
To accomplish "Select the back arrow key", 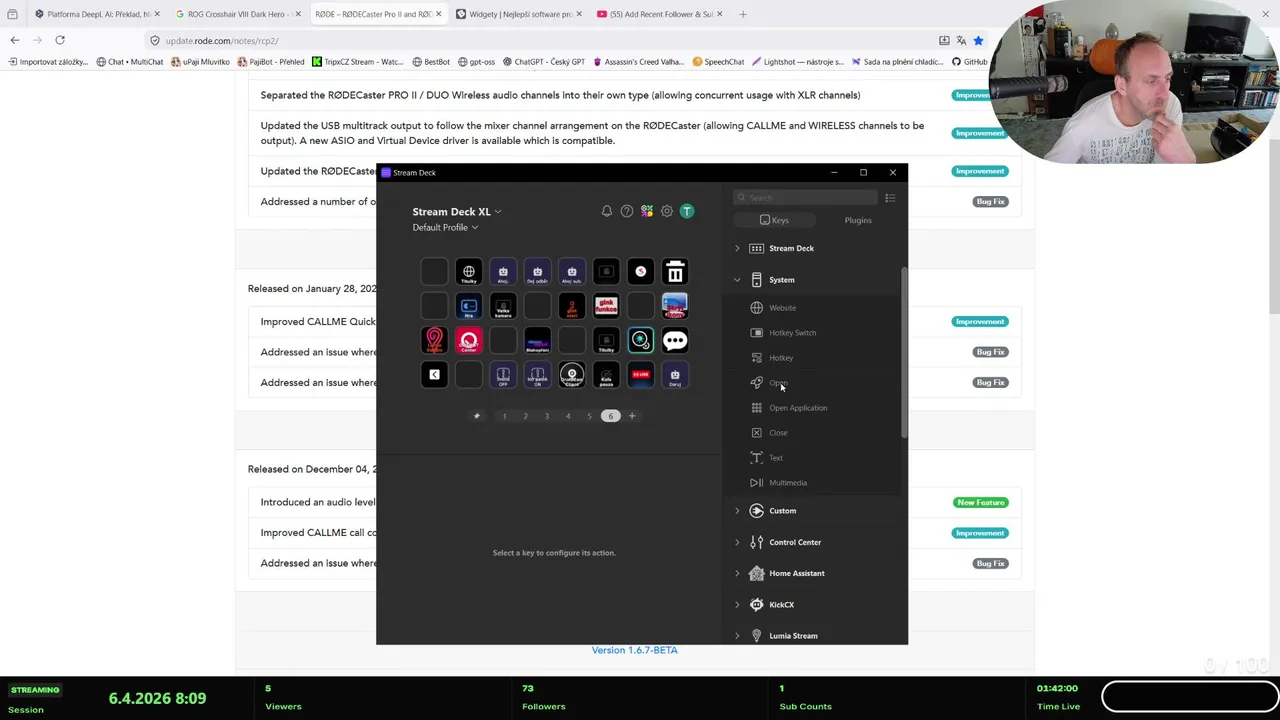I will (434, 375).
